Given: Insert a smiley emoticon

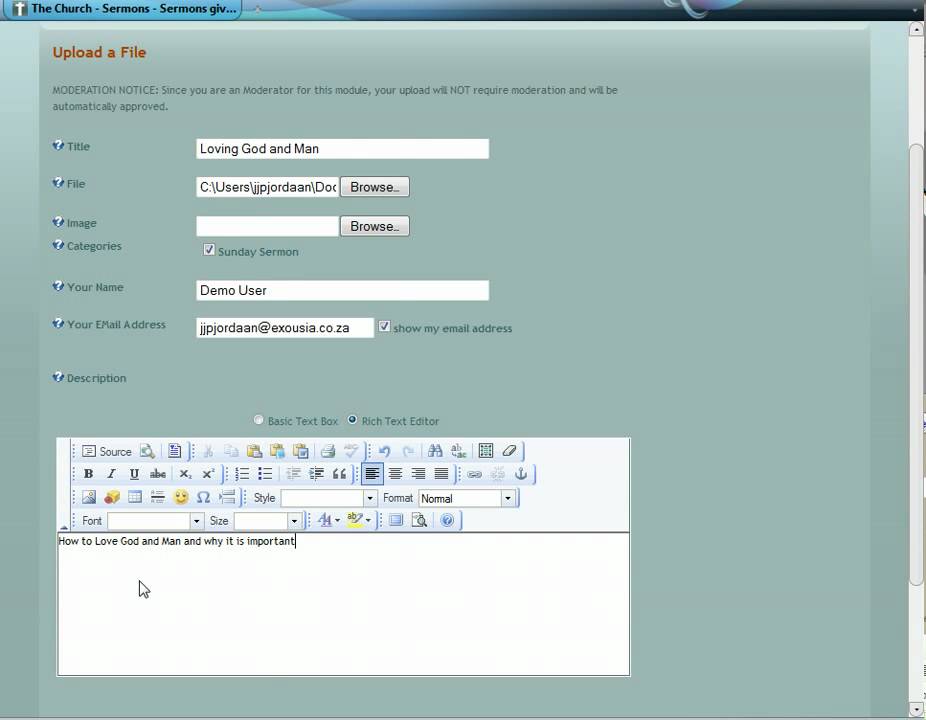Looking at the screenshot, I should point(181,497).
